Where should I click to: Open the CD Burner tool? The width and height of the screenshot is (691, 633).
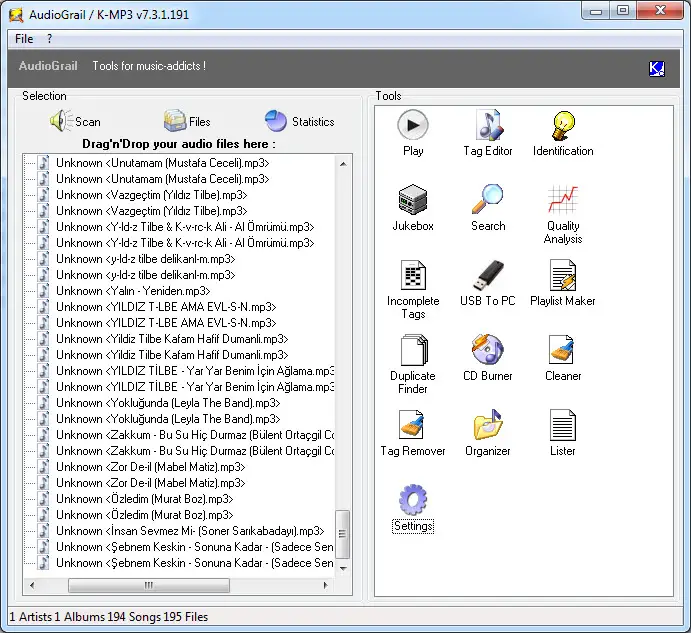pyautogui.click(x=487, y=358)
